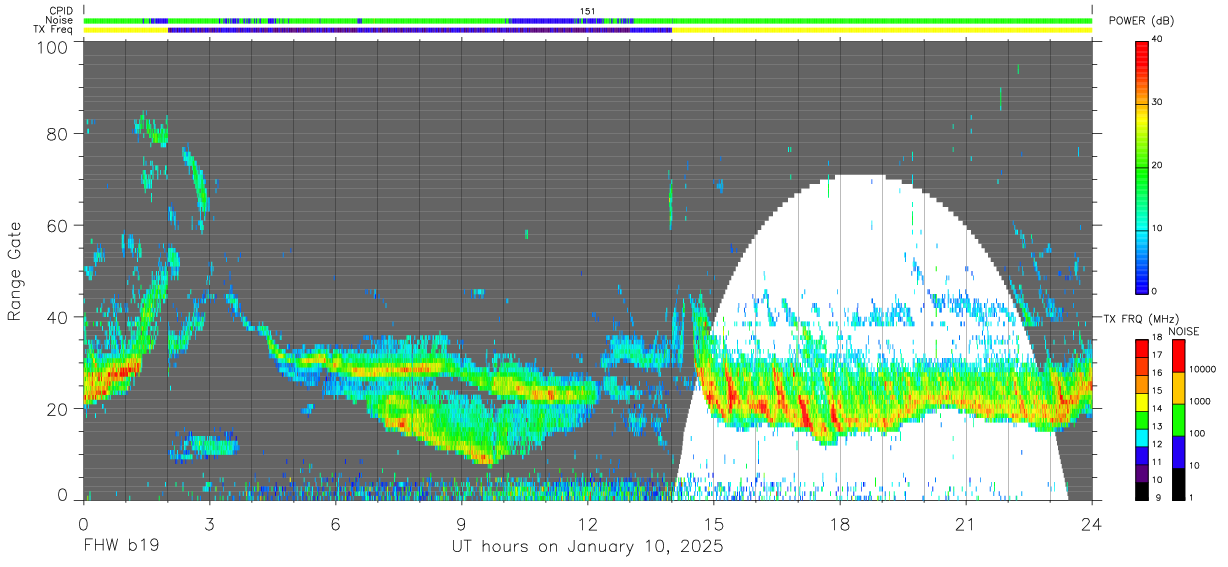
Task: Click the 20 label on the Range Gate axis
Action: (57, 409)
